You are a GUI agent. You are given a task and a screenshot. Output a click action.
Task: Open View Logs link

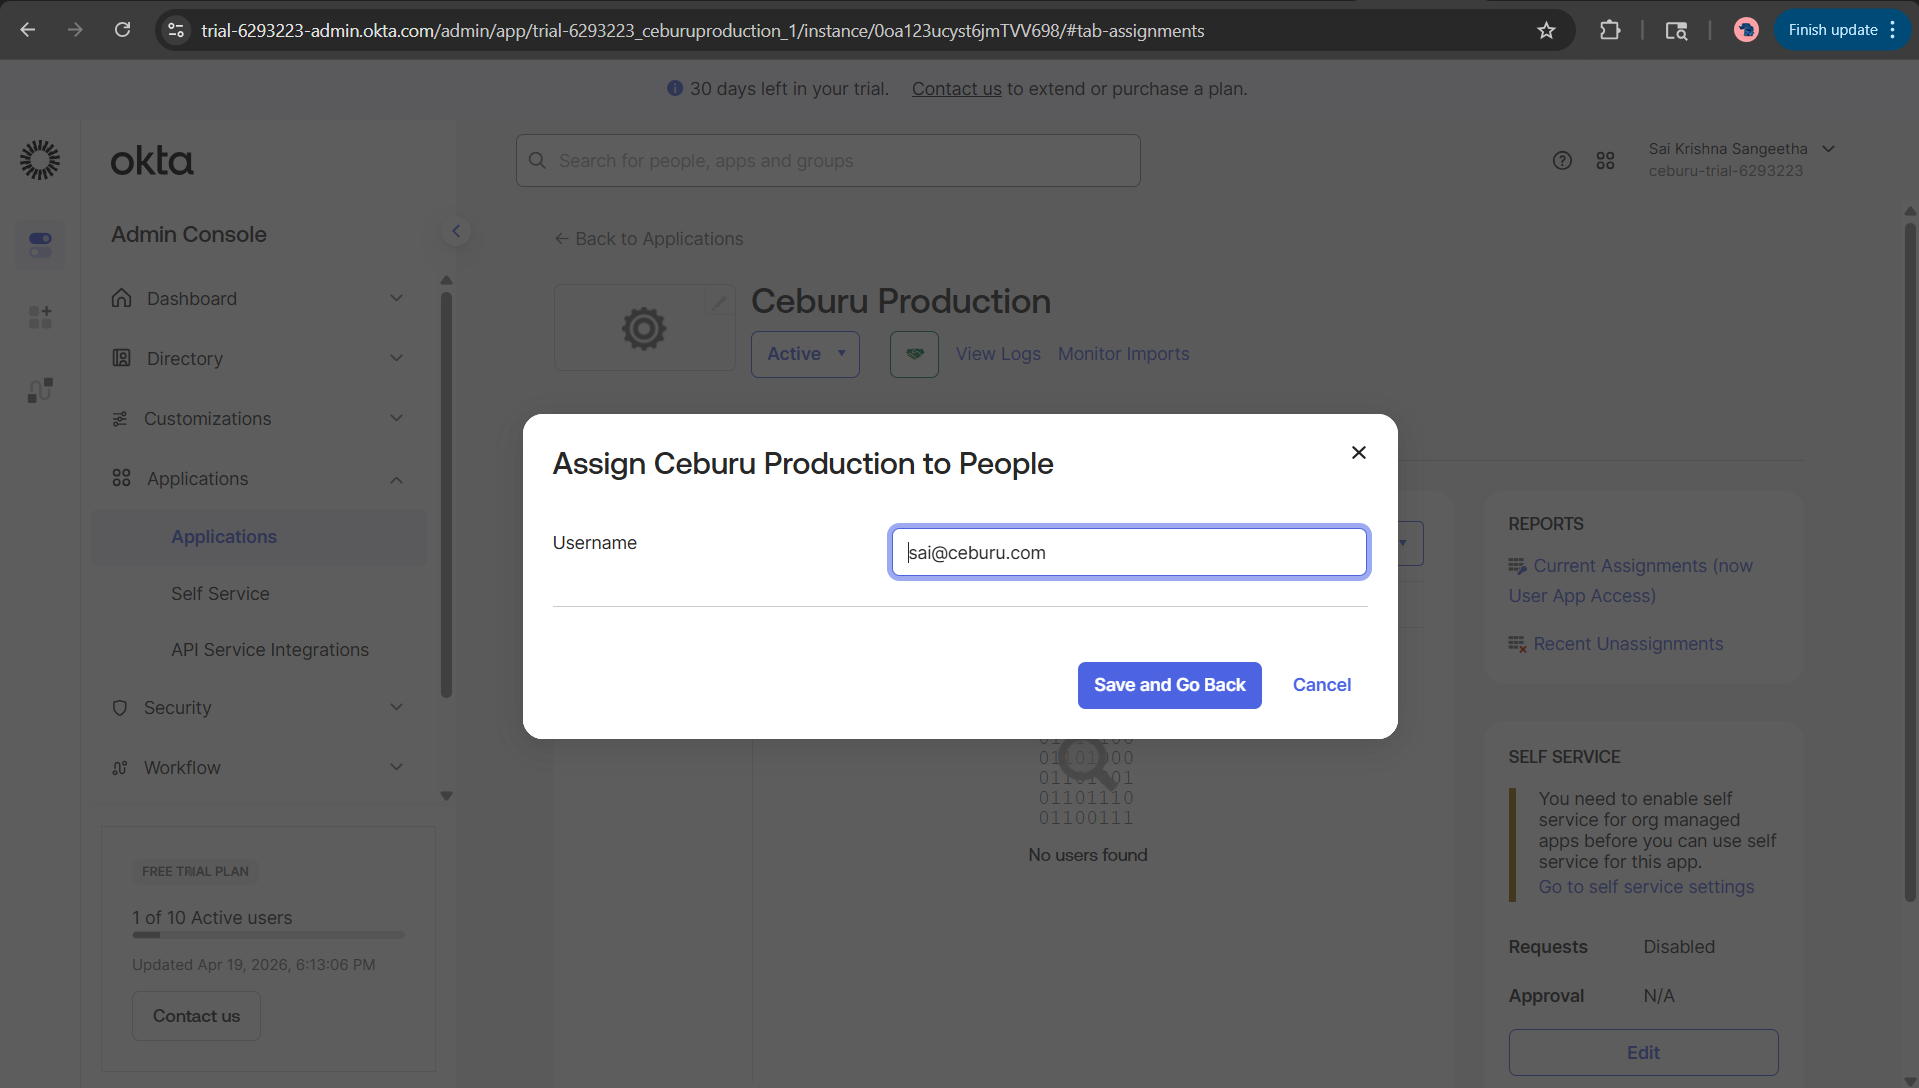pyautogui.click(x=998, y=354)
